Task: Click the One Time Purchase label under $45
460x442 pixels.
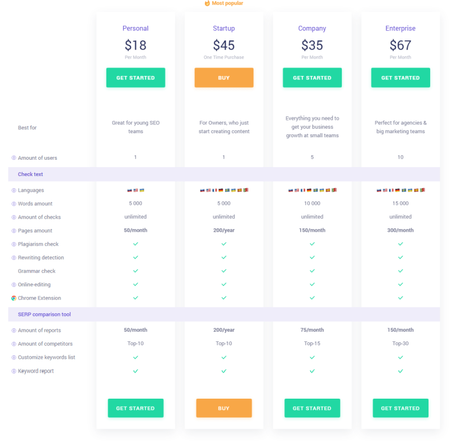Action: [x=224, y=57]
